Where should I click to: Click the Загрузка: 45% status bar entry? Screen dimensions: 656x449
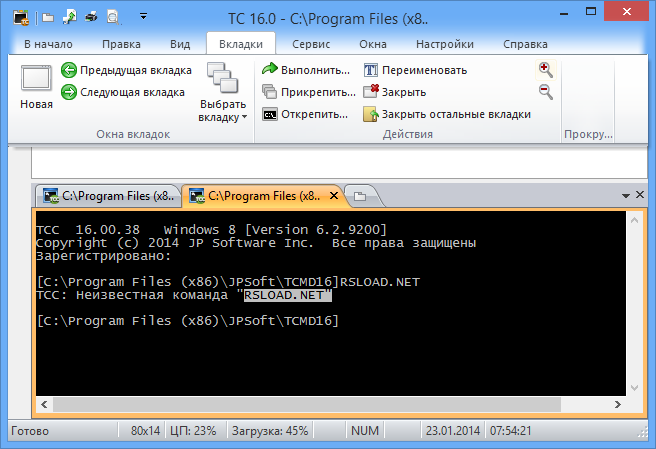[270, 431]
